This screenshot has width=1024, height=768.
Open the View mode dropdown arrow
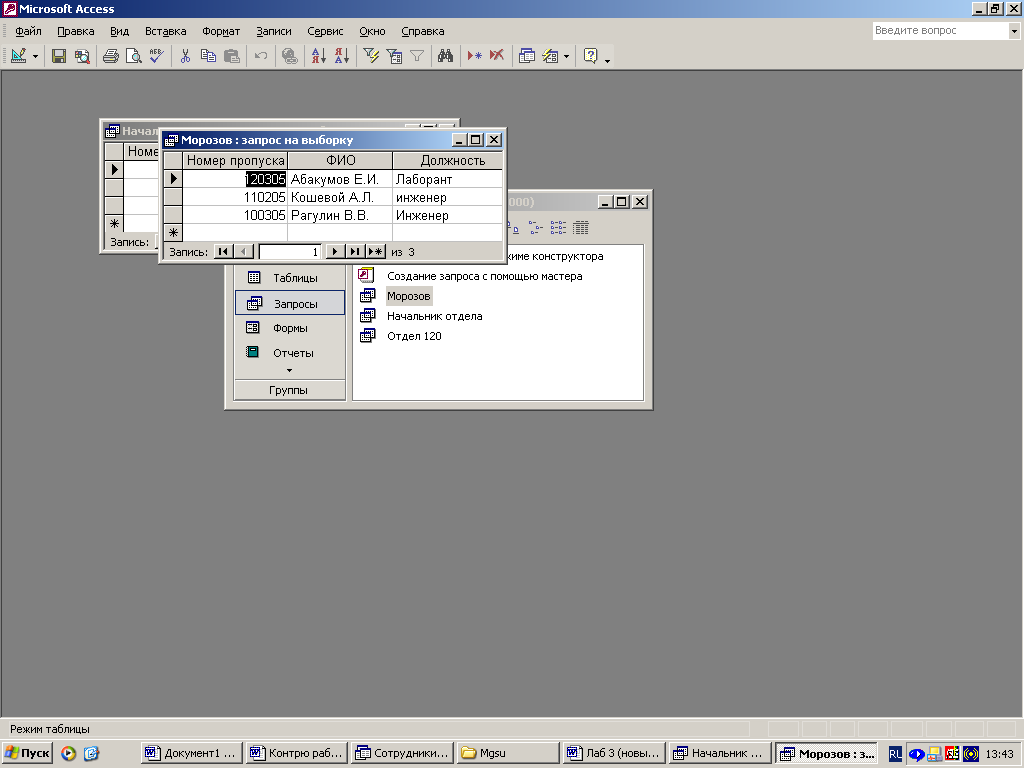pyautogui.click(x=35, y=57)
